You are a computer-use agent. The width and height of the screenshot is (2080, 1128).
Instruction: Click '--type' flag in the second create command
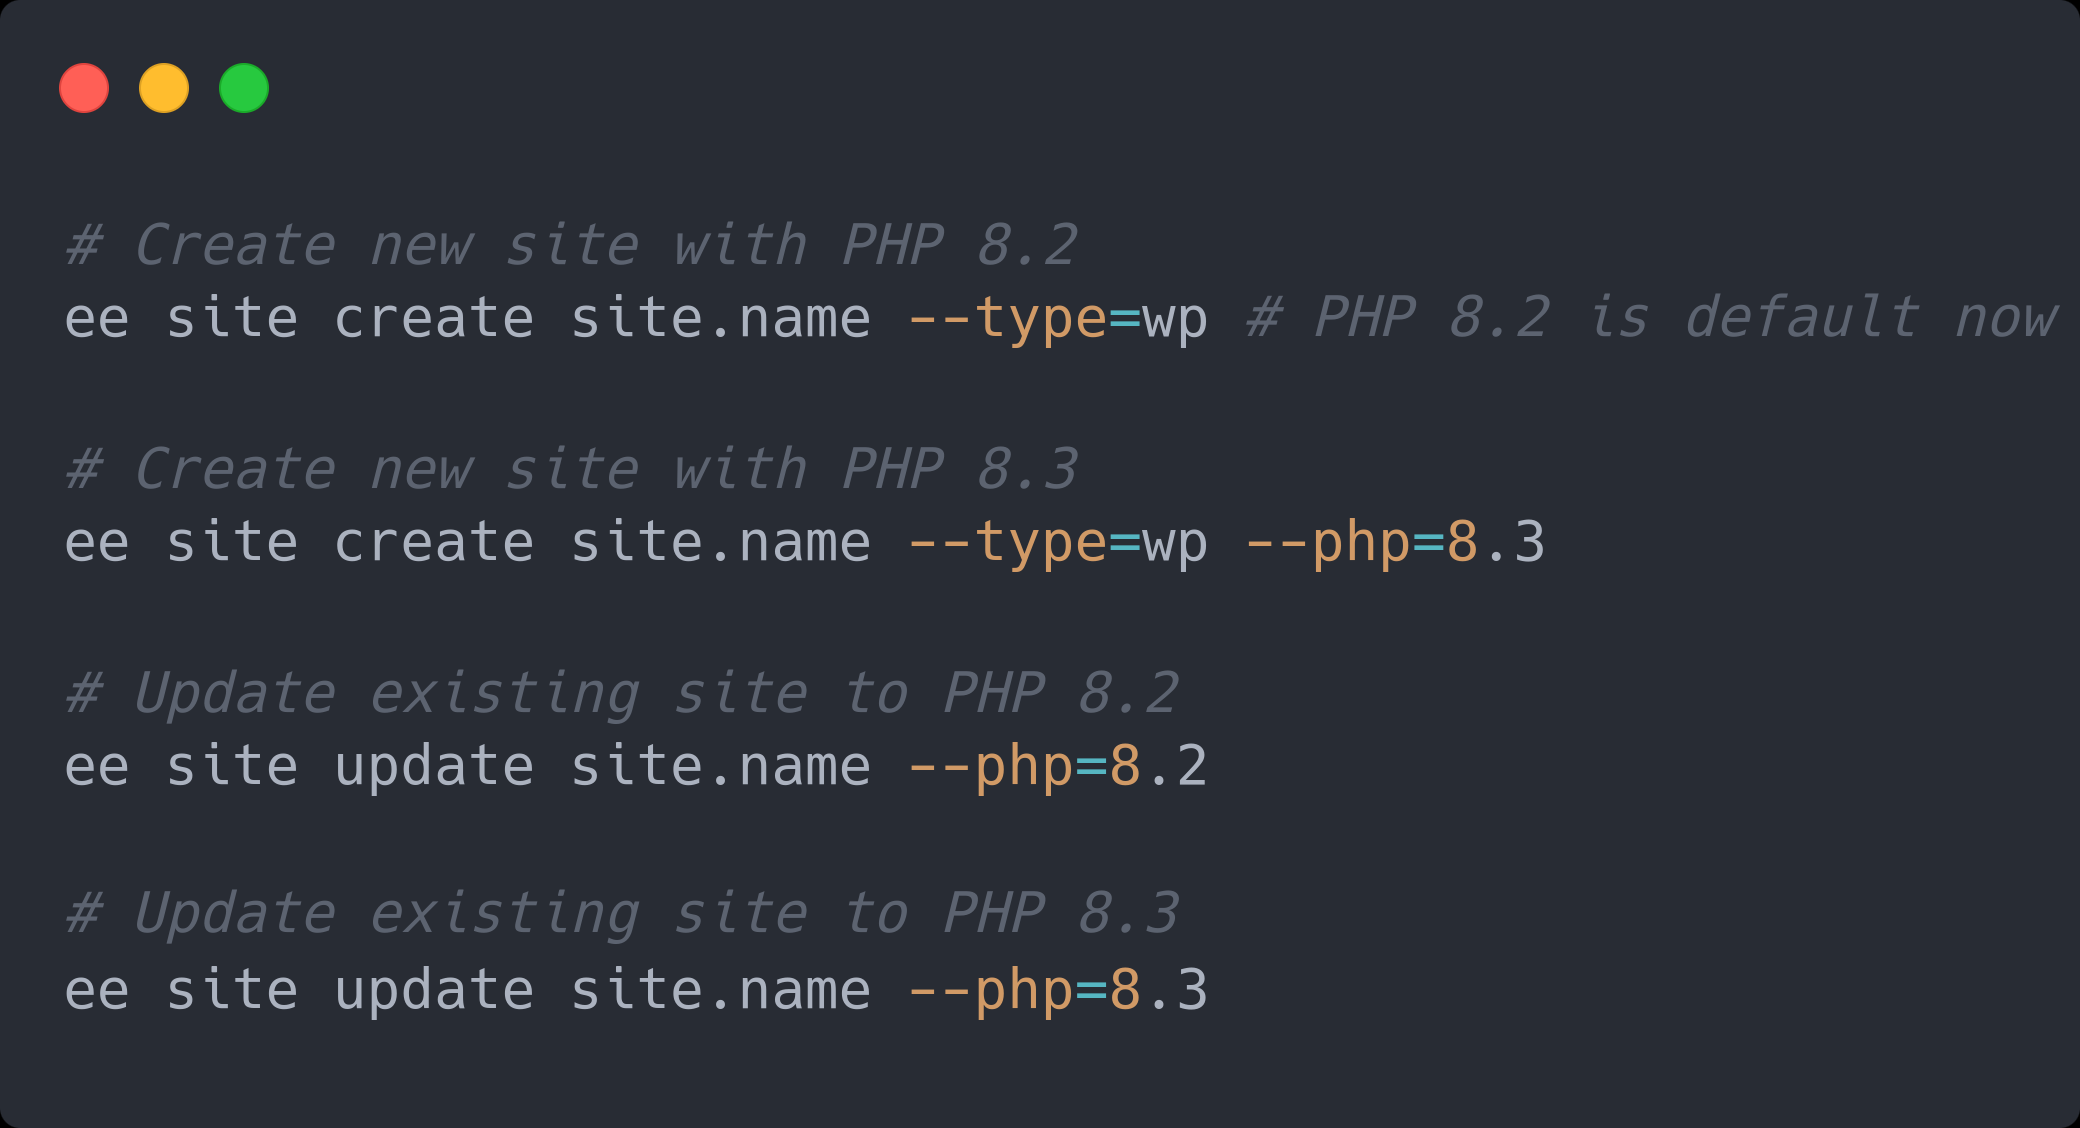coord(1007,544)
